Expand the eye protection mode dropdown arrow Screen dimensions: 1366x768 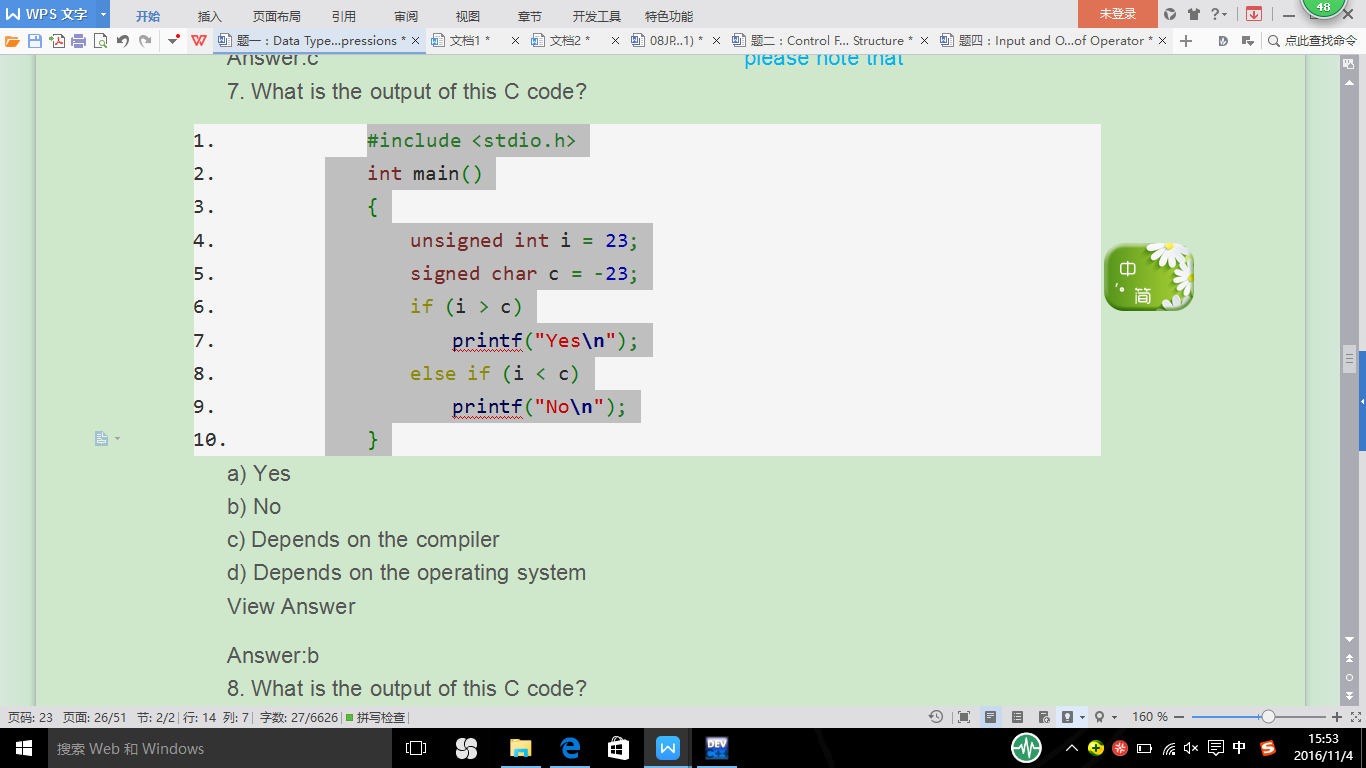[1083, 717]
